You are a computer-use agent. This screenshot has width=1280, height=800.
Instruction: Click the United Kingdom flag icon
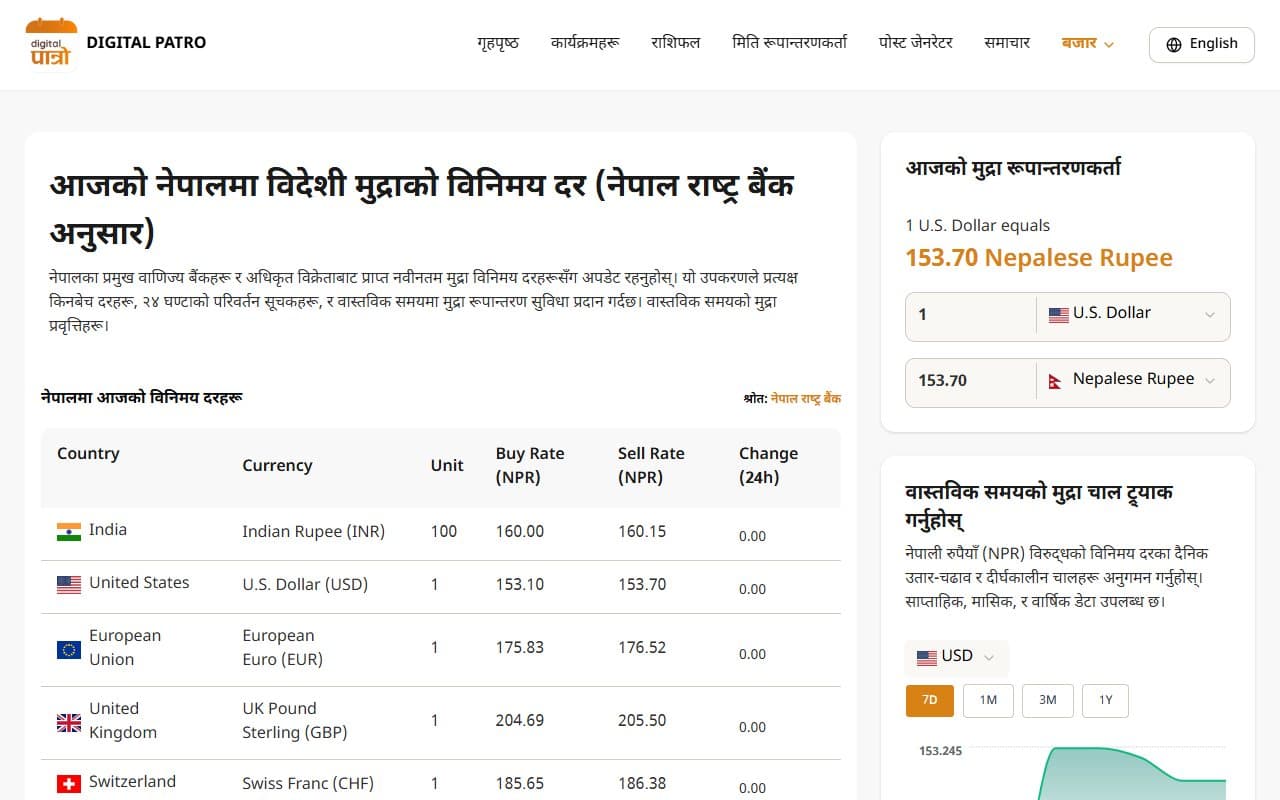(x=69, y=723)
